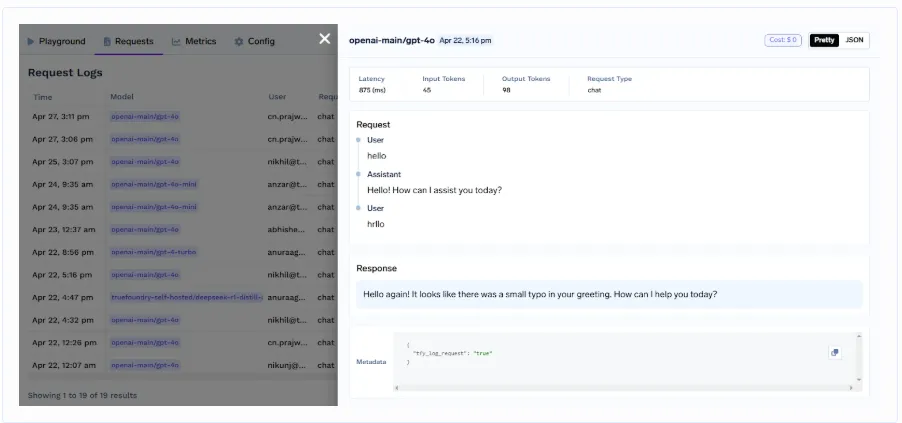Viewport: 902px width, 423px height.
Task: Switch view to JSON format
Action: point(854,40)
